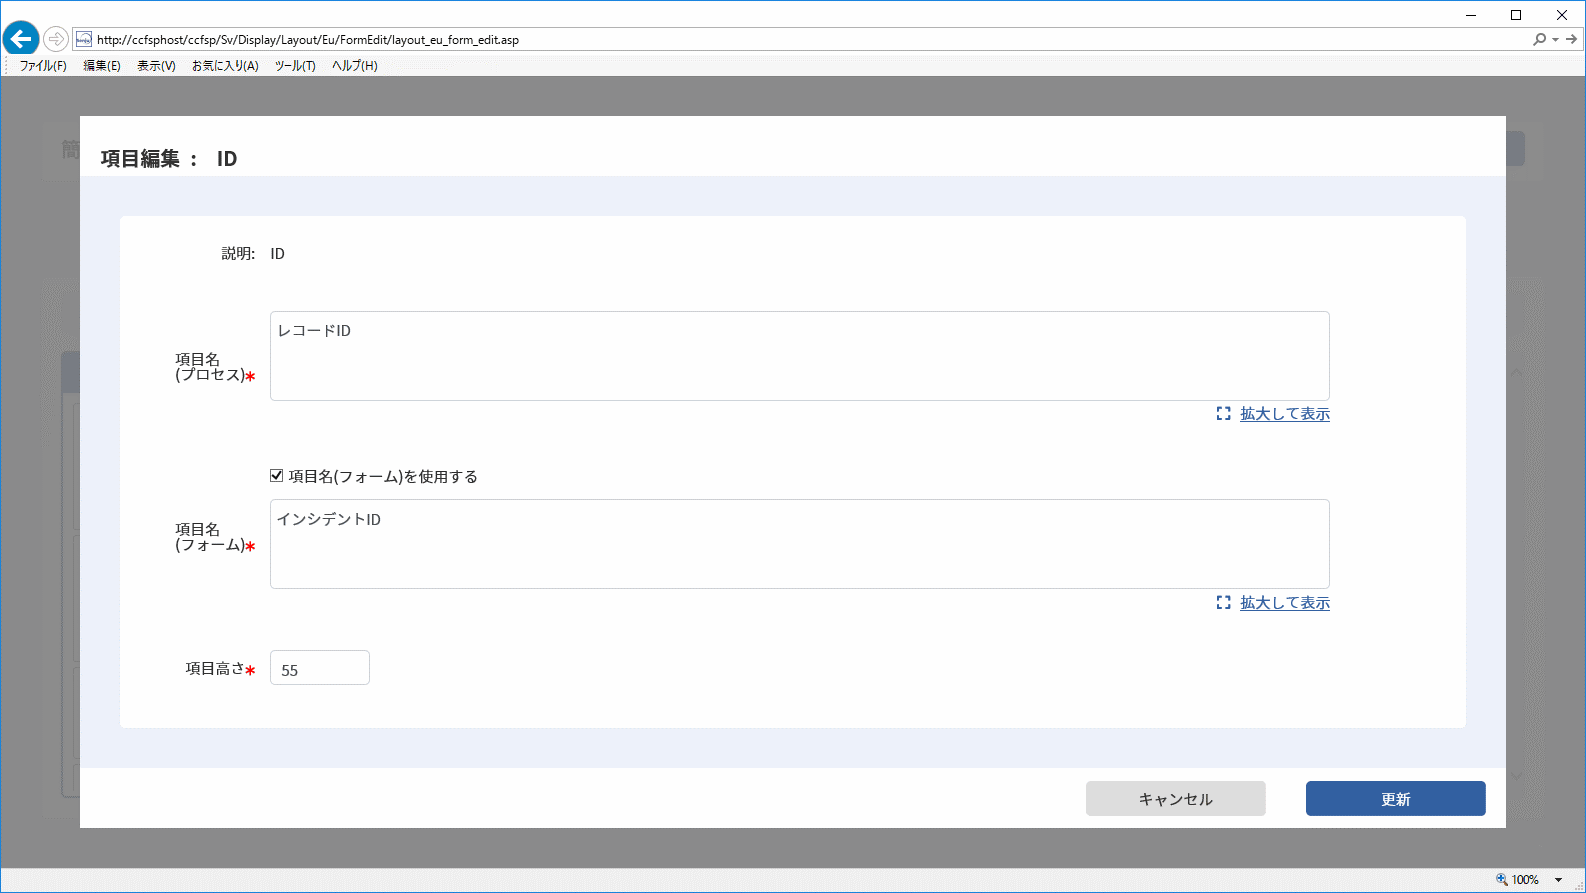Open the ツール(T) menu
Viewport: 1586px width, 893px height.
(x=295, y=66)
